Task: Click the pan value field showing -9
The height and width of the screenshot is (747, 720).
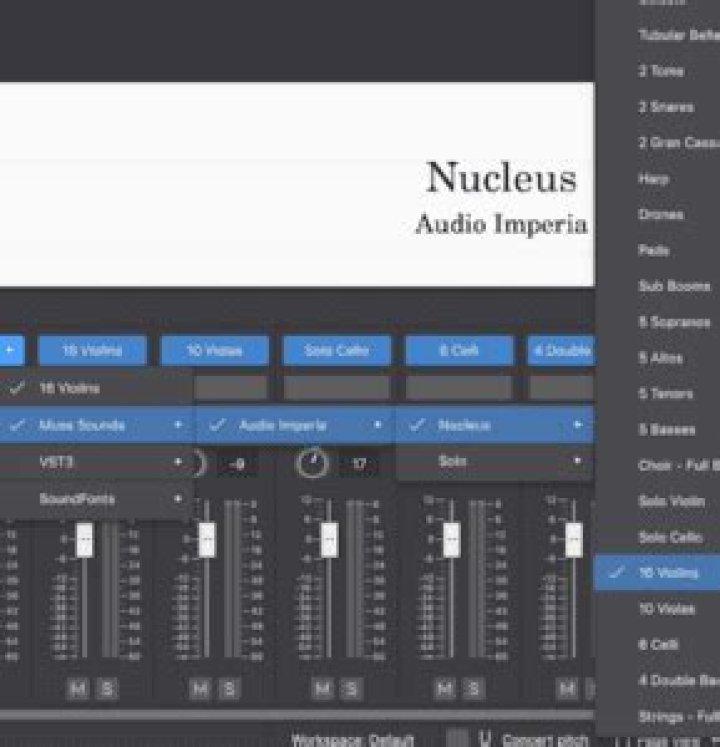Action: pyautogui.click(x=238, y=464)
